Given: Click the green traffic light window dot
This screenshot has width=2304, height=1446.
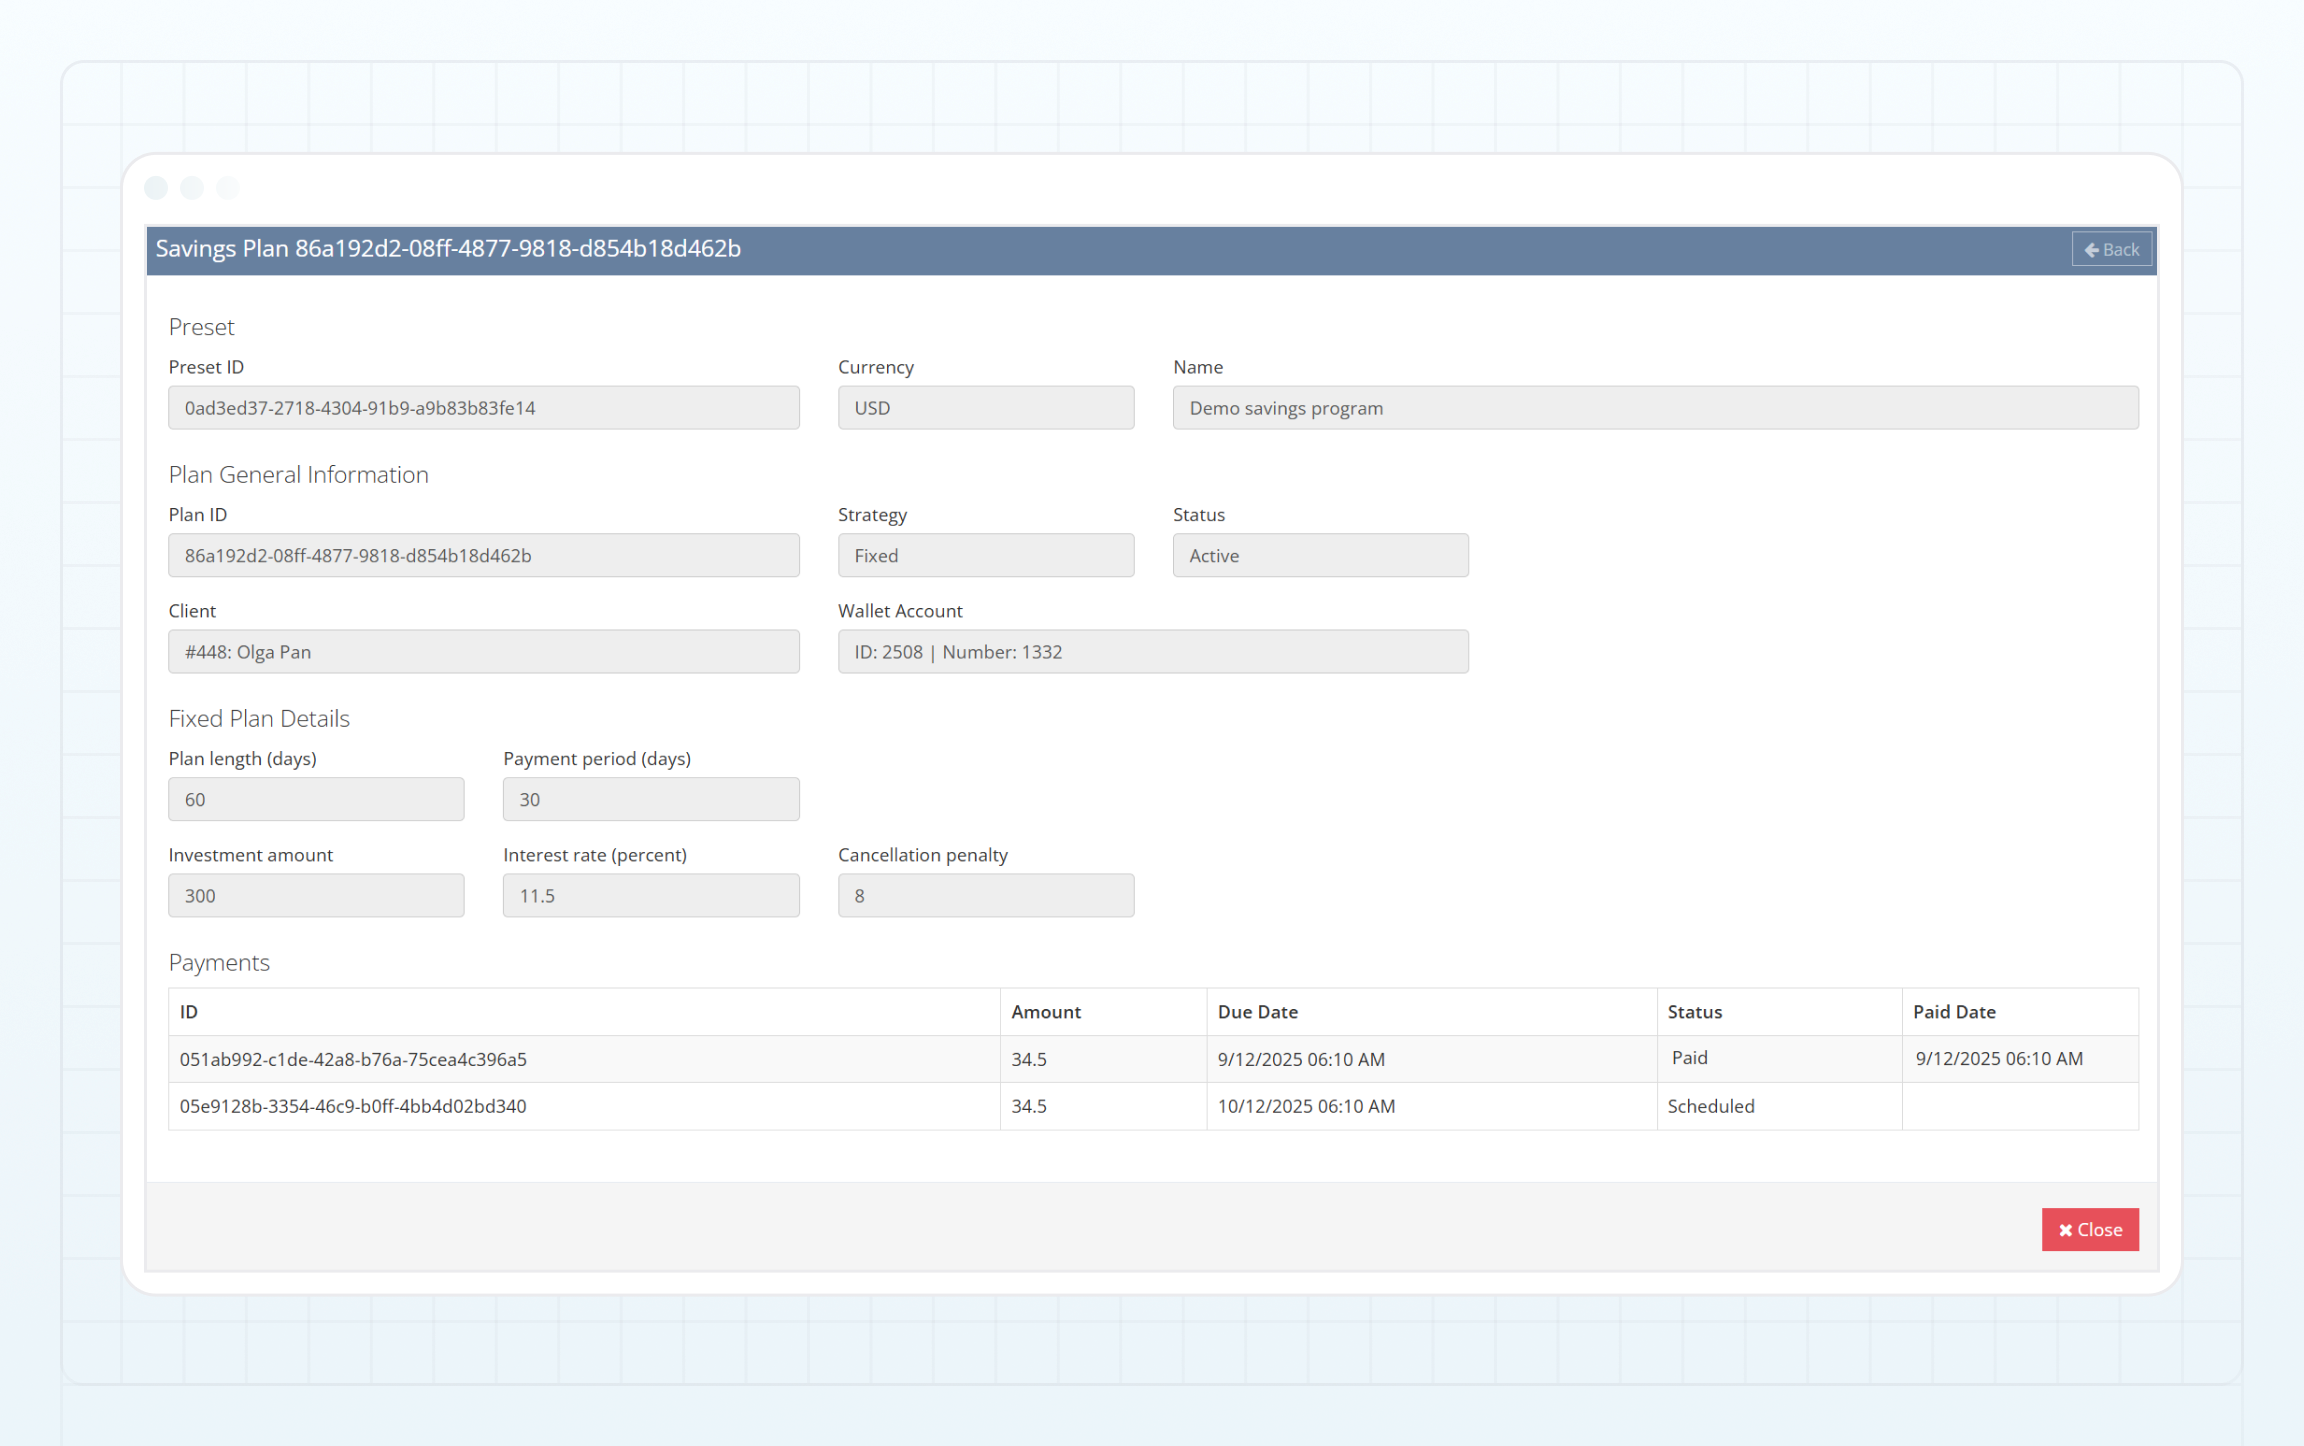Looking at the screenshot, I should (x=227, y=187).
